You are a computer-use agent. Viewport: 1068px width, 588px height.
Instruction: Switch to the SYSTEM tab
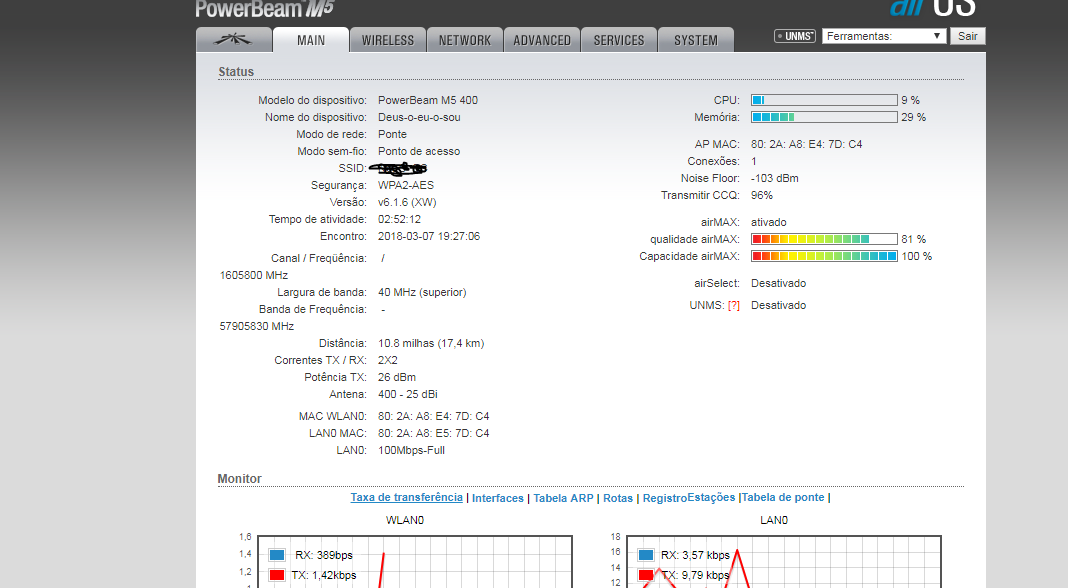click(695, 40)
